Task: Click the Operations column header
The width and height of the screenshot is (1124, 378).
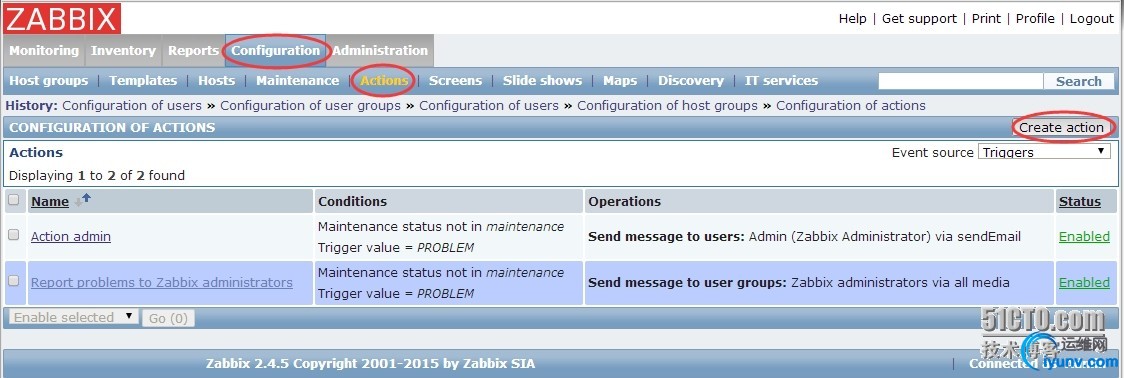Action: point(624,202)
